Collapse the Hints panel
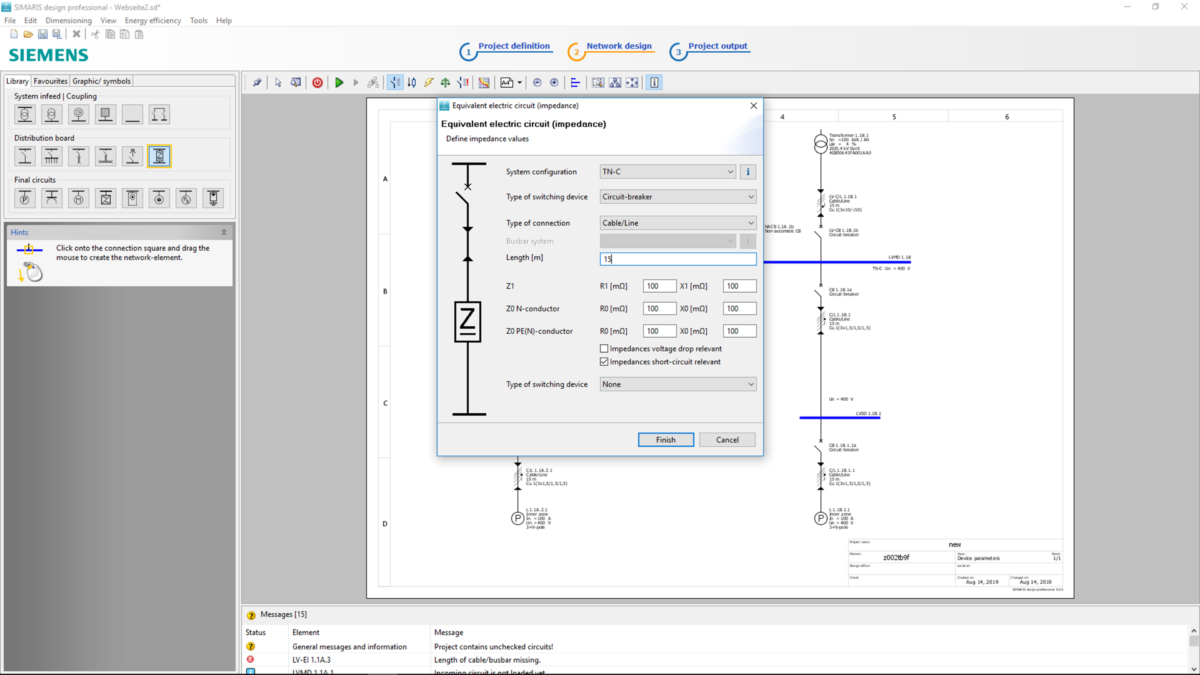Image resolution: width=1200 pixels, height=675 pixels. pyautogui.click(x=224, y=232)
